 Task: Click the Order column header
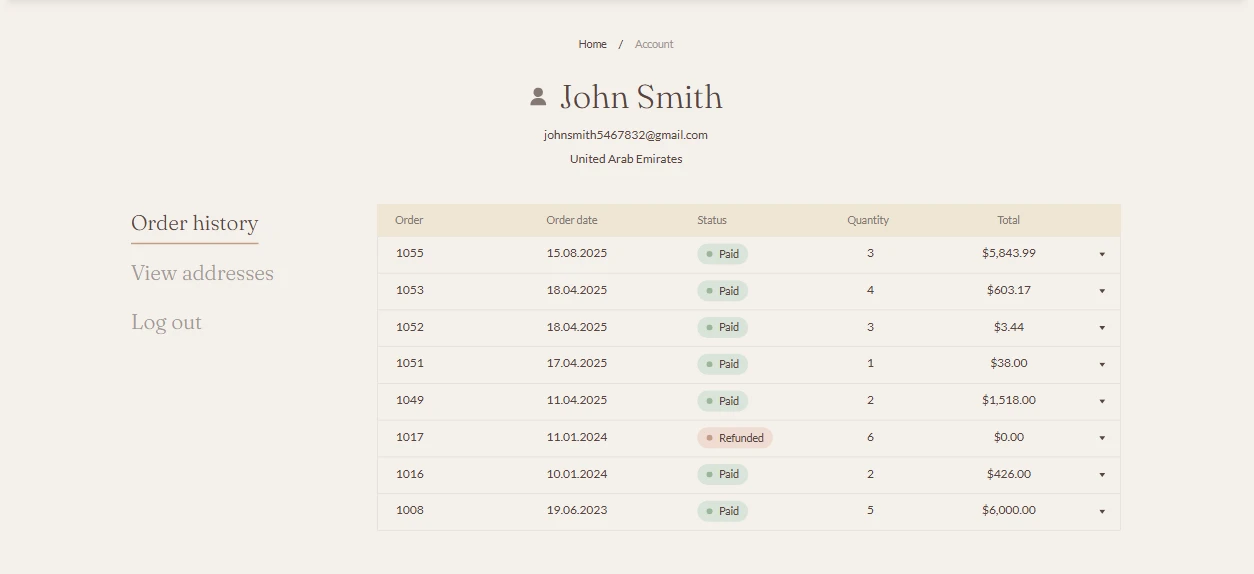(x=409, y=220)
